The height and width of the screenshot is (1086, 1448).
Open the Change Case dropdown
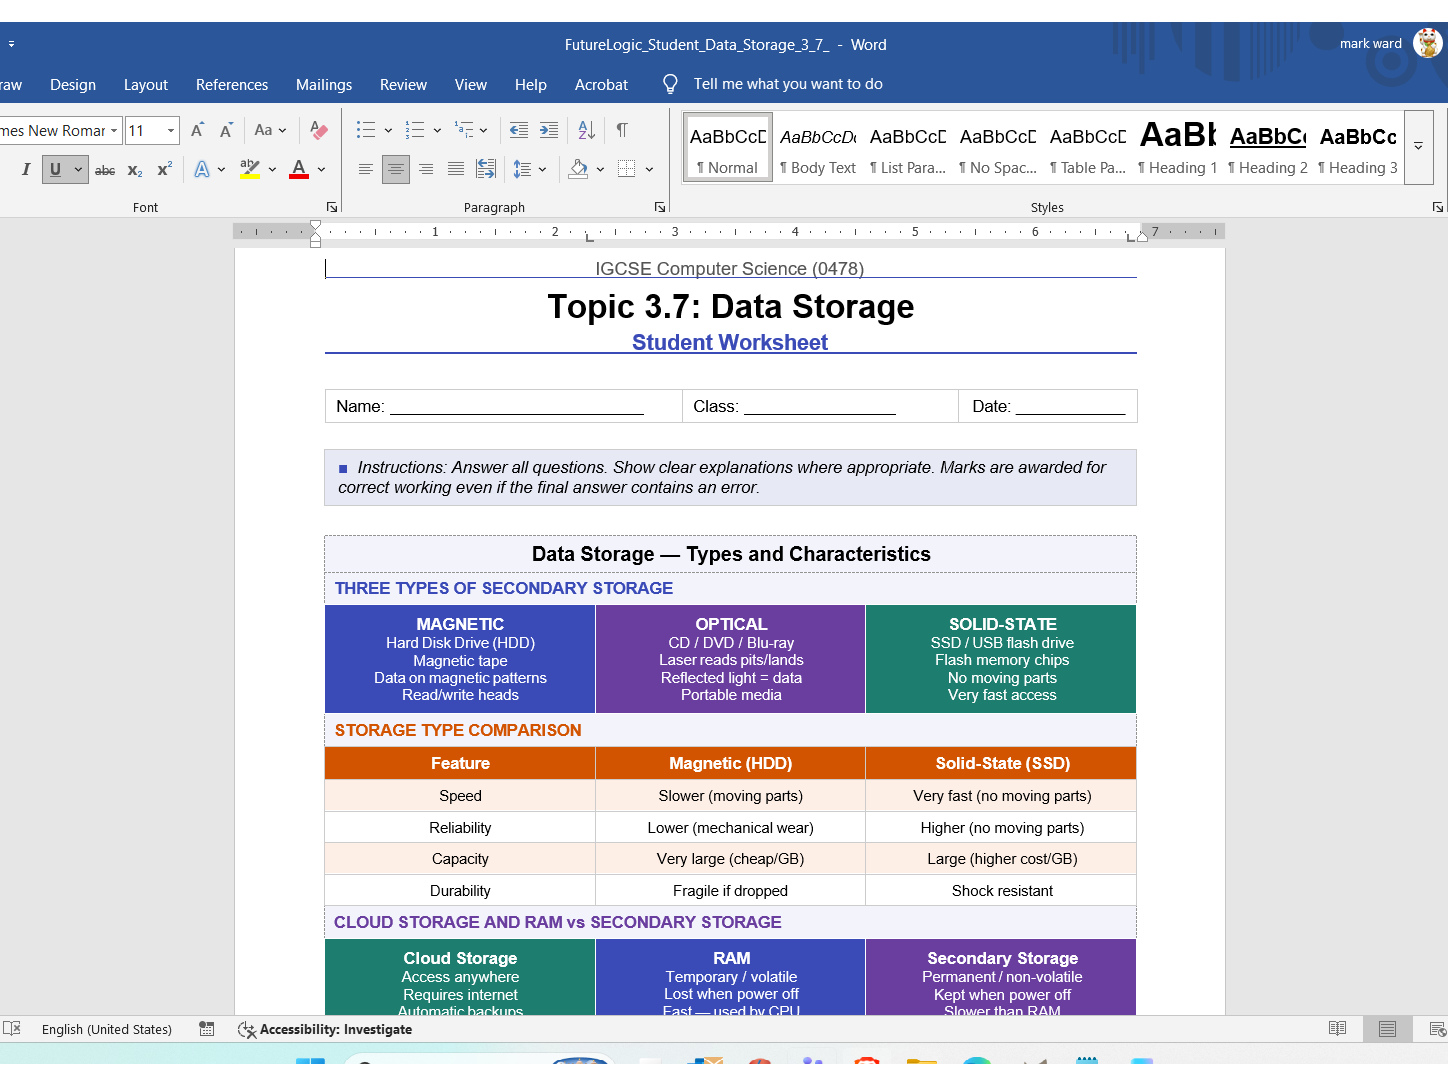[270, 130]
